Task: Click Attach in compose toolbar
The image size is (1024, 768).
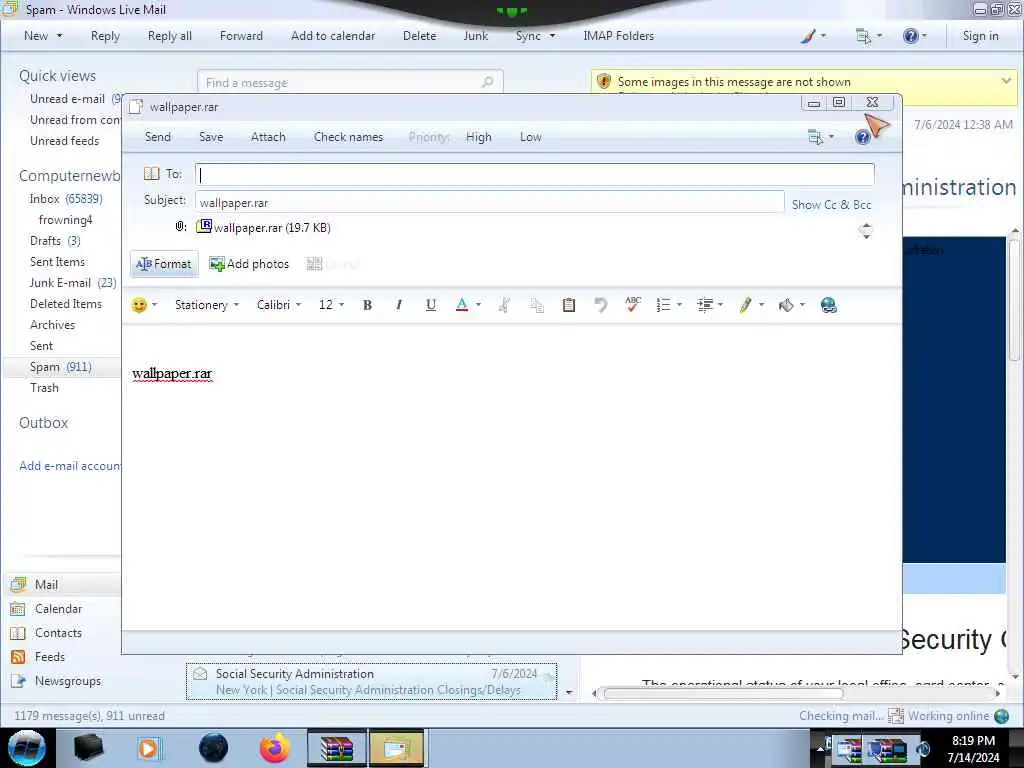Action: [268, 137]
